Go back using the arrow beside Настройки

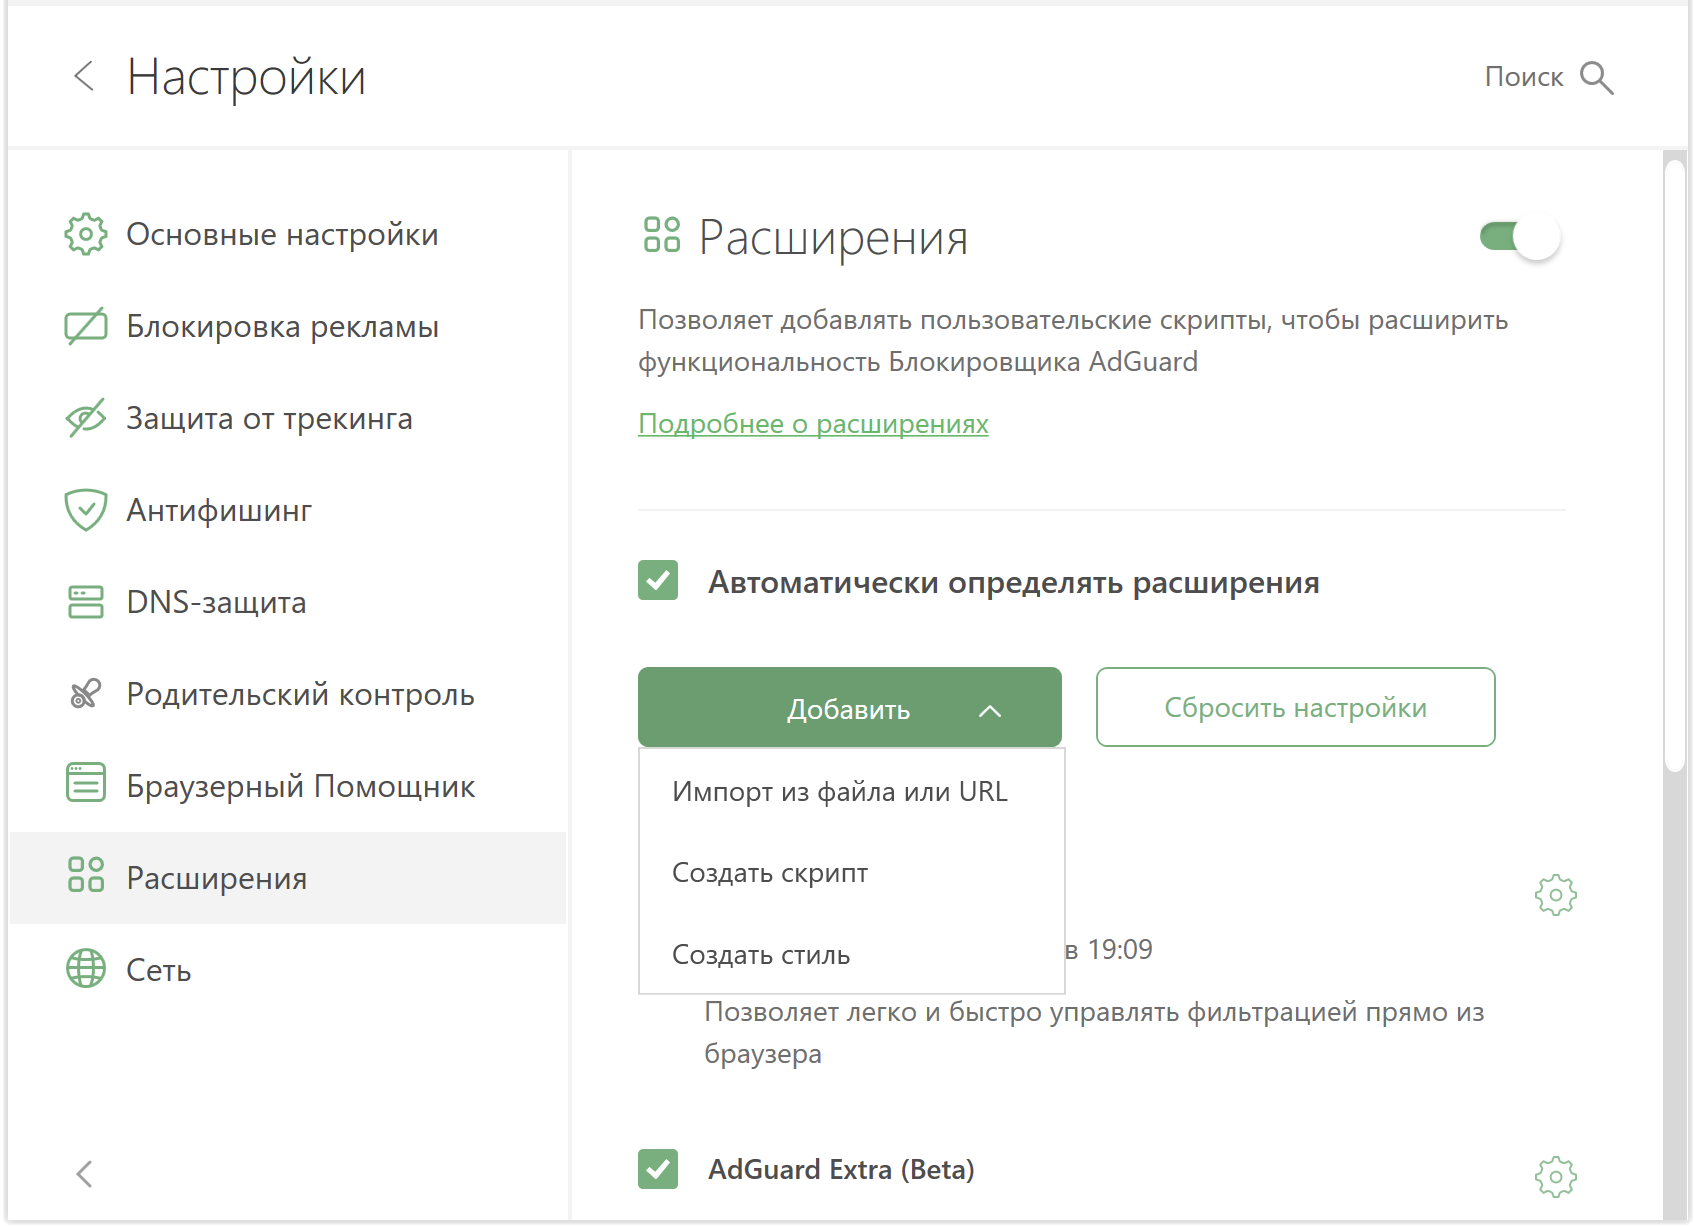(x=84, y=76)
